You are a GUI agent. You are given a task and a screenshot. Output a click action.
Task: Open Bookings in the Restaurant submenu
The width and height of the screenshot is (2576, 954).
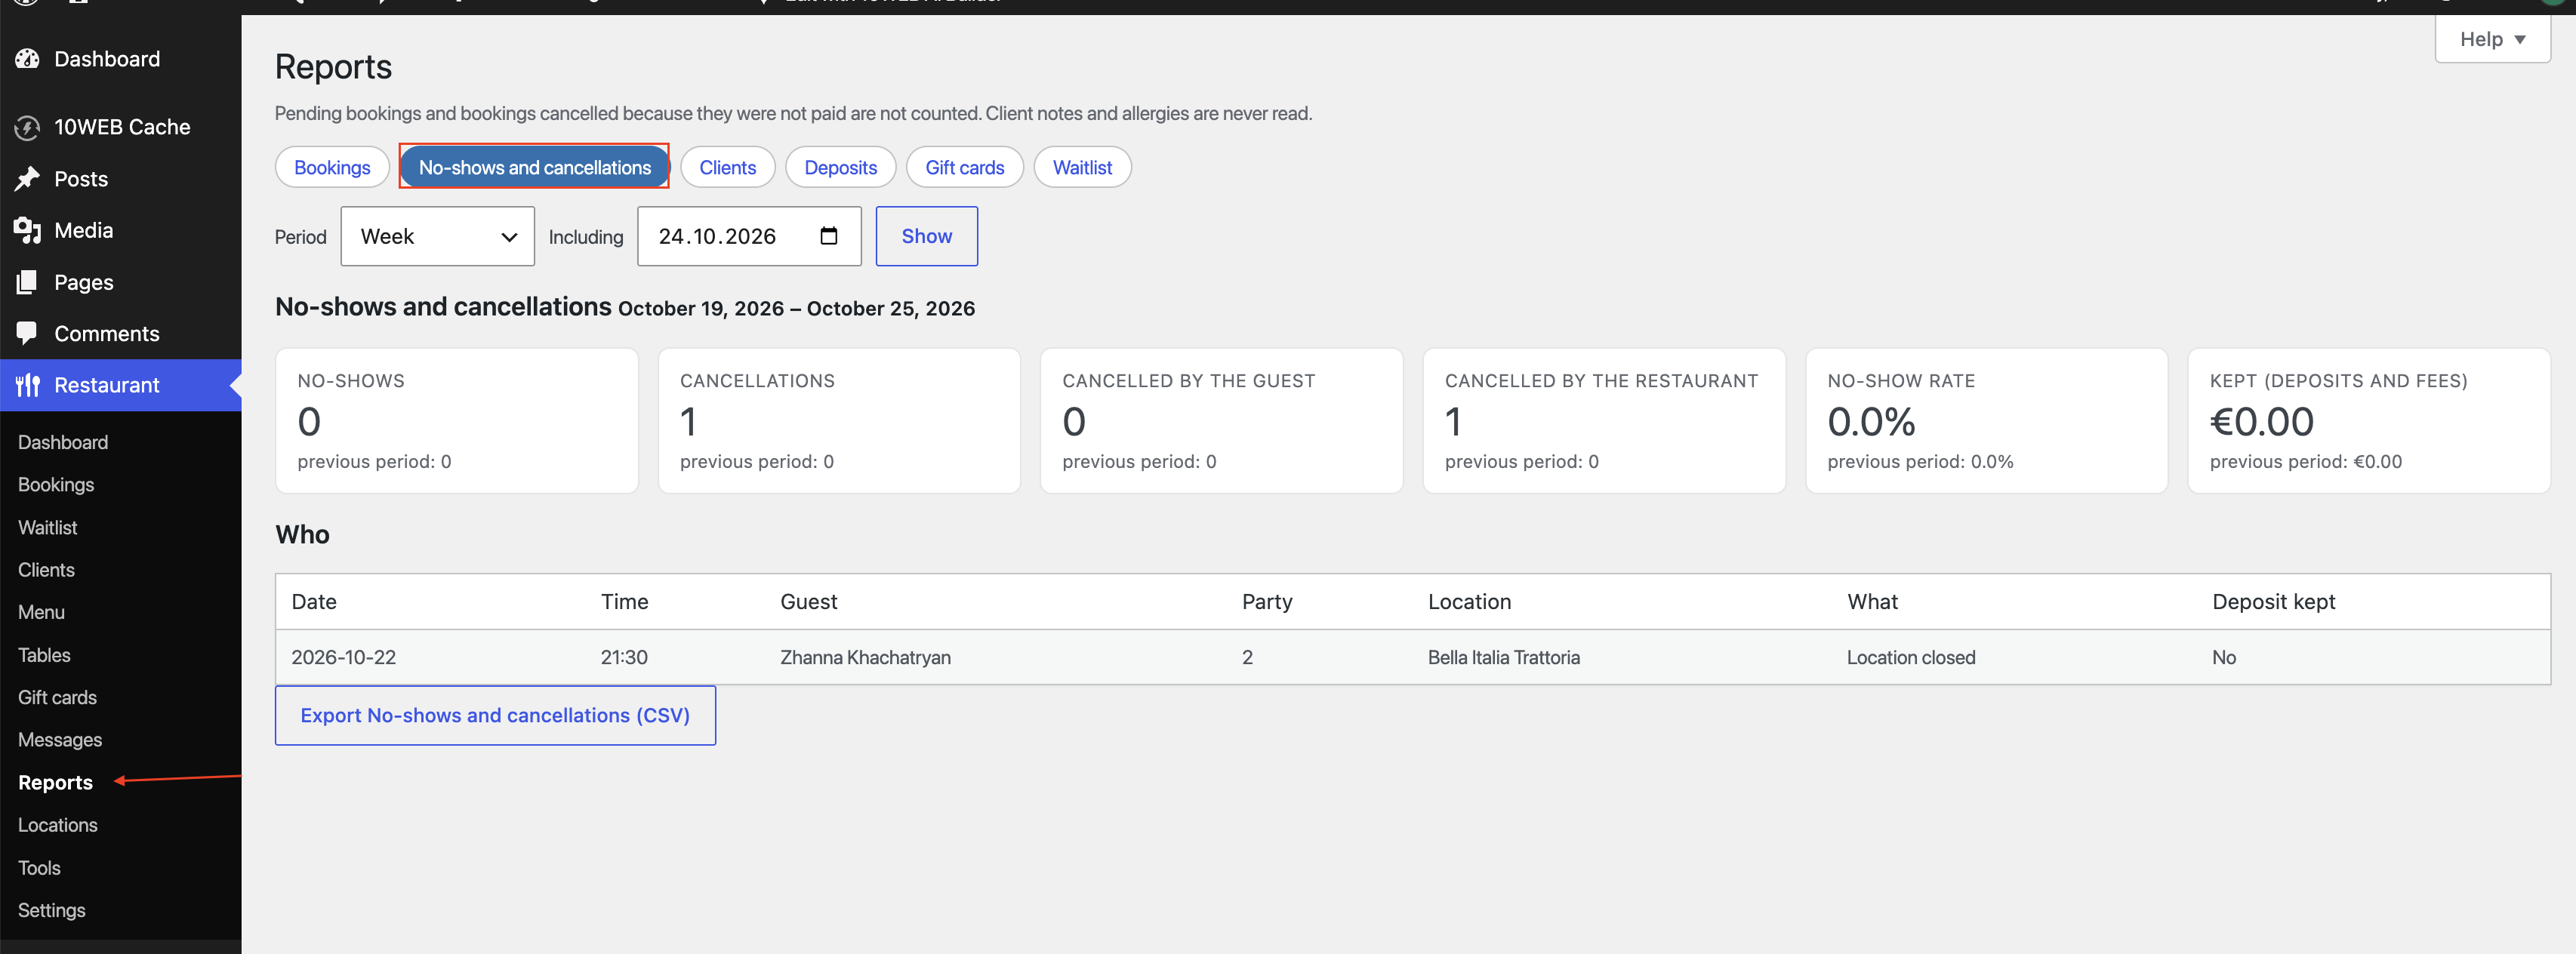coord(56,484)
